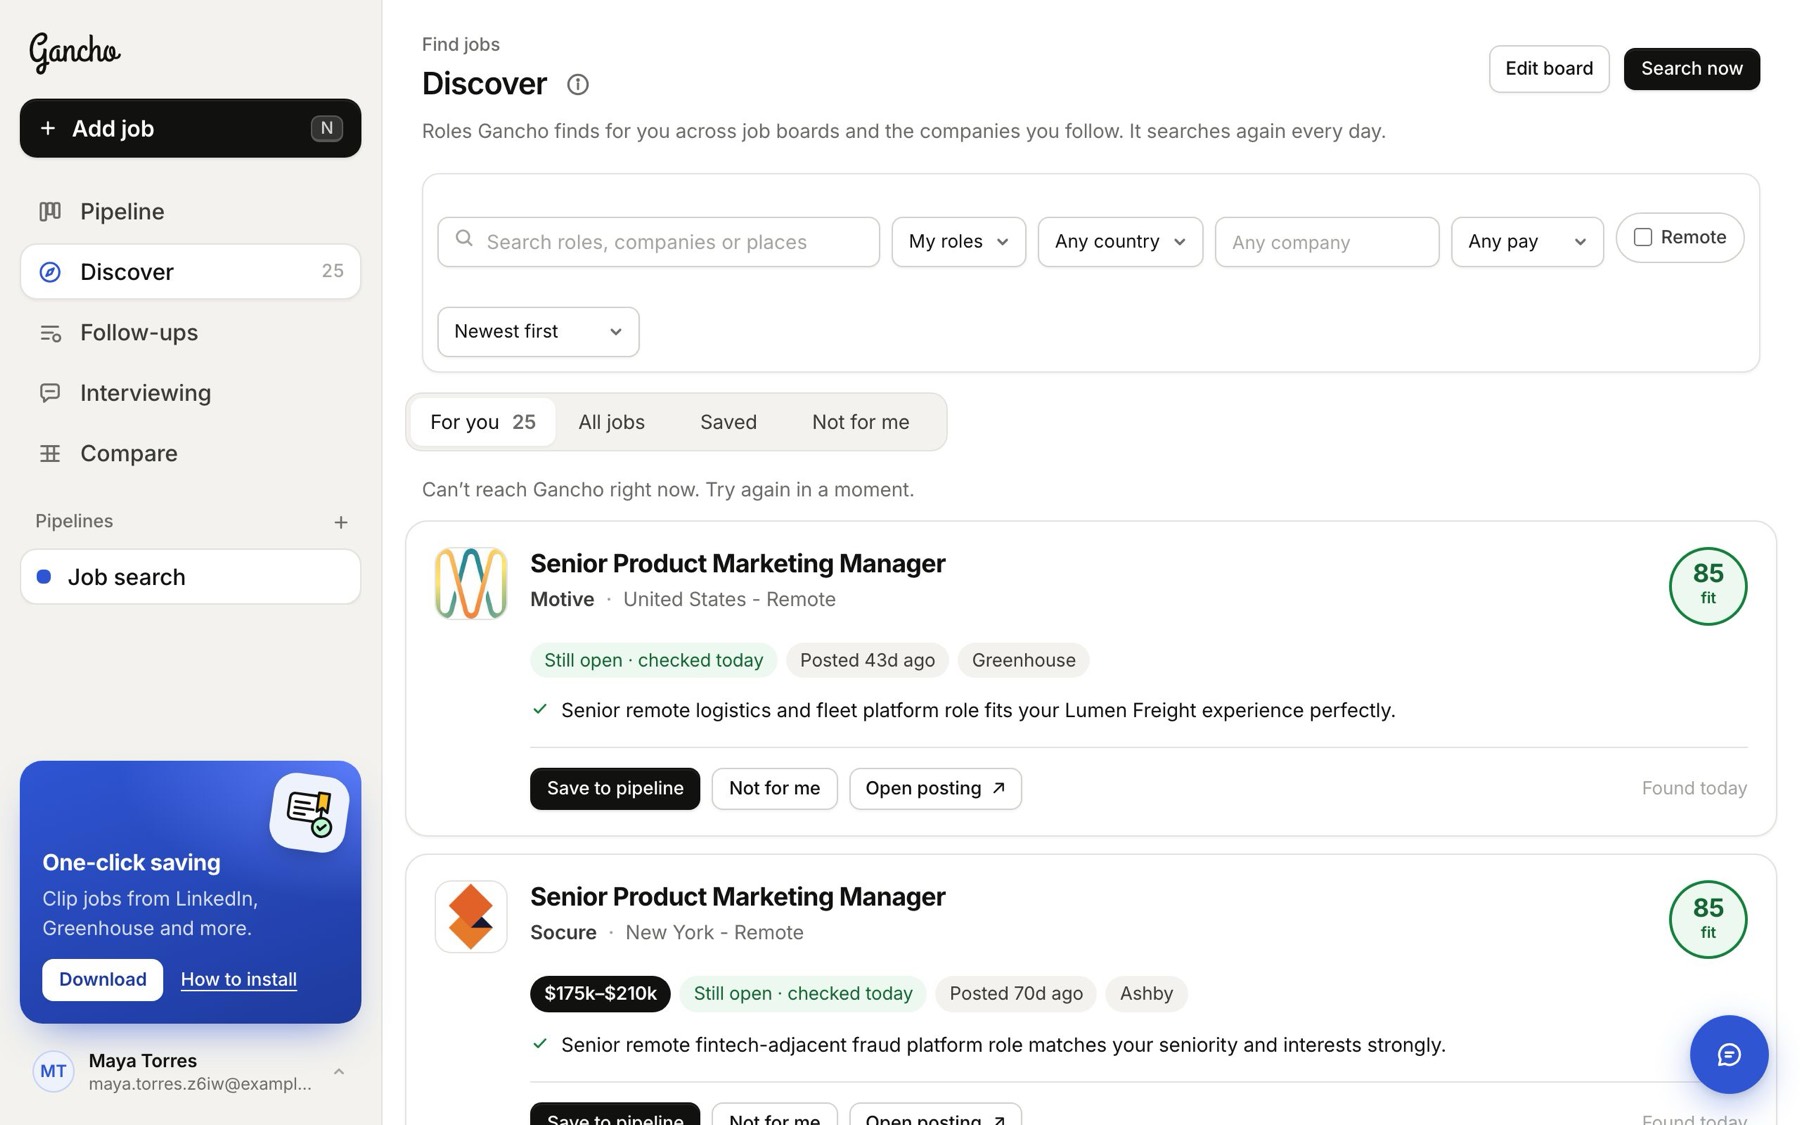
Task: Click the info icon next to Discover
Action: point(577,84)
